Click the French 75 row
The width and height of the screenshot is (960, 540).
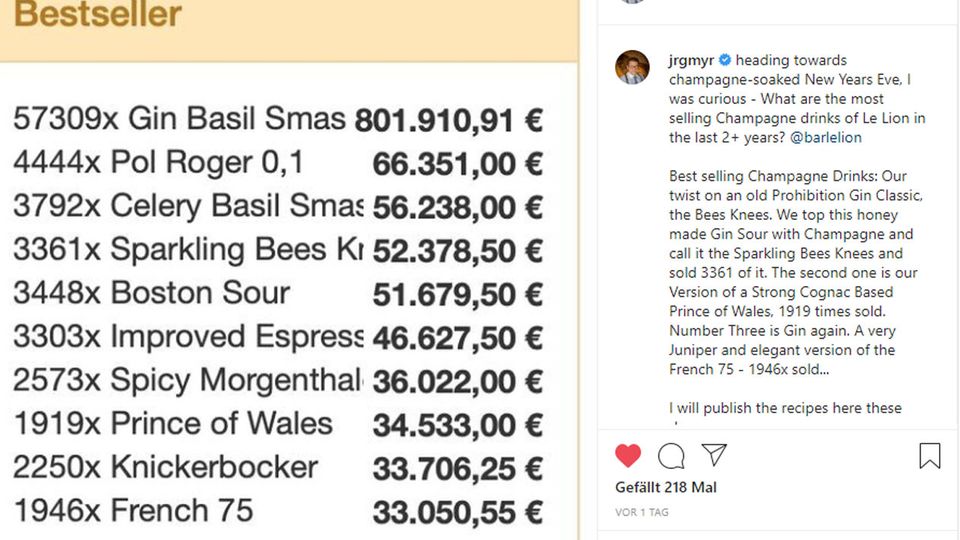coord(133,511)
